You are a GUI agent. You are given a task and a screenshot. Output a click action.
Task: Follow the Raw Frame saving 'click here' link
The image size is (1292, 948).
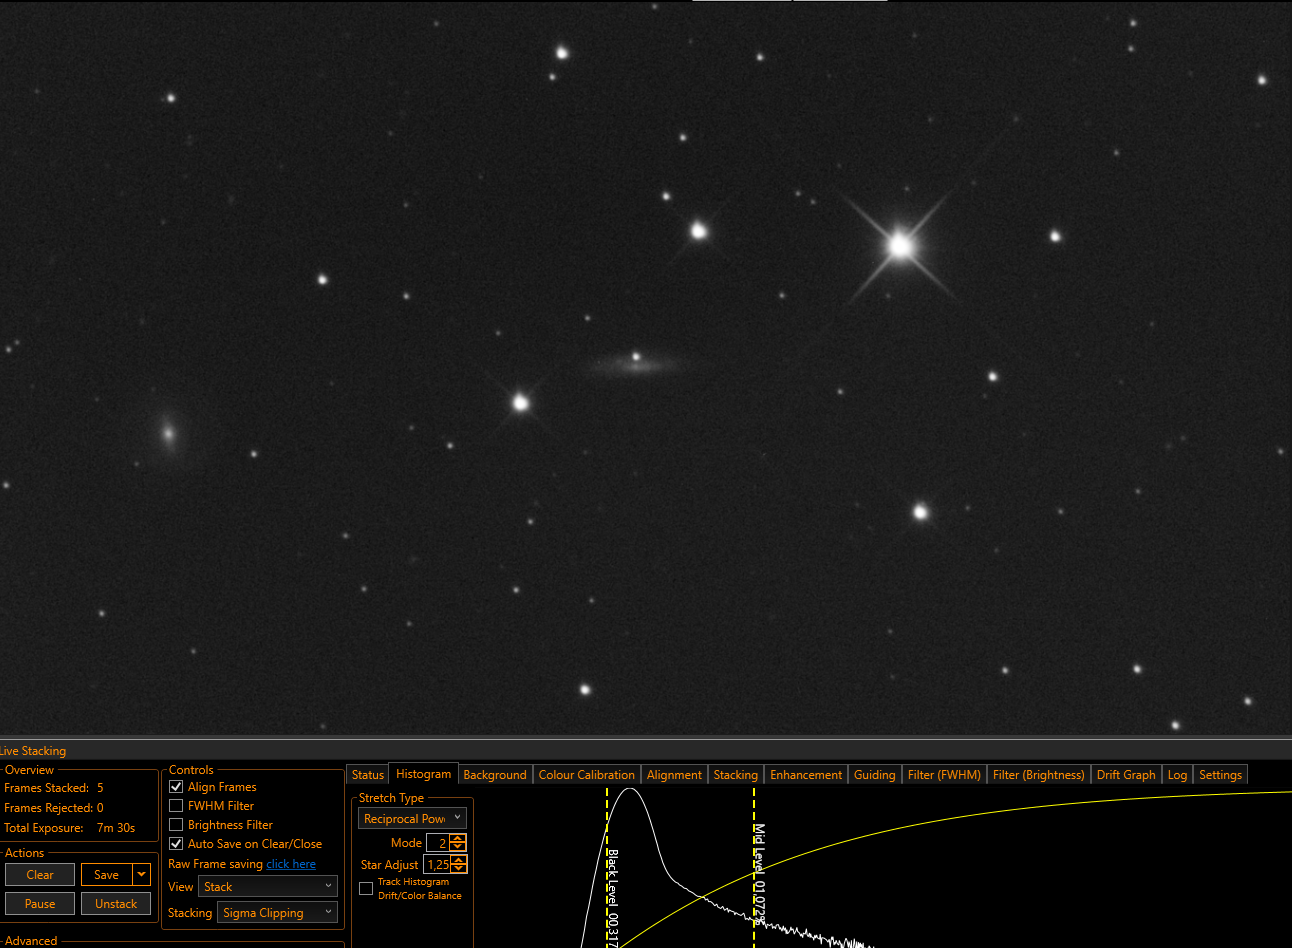click(291, 864)
